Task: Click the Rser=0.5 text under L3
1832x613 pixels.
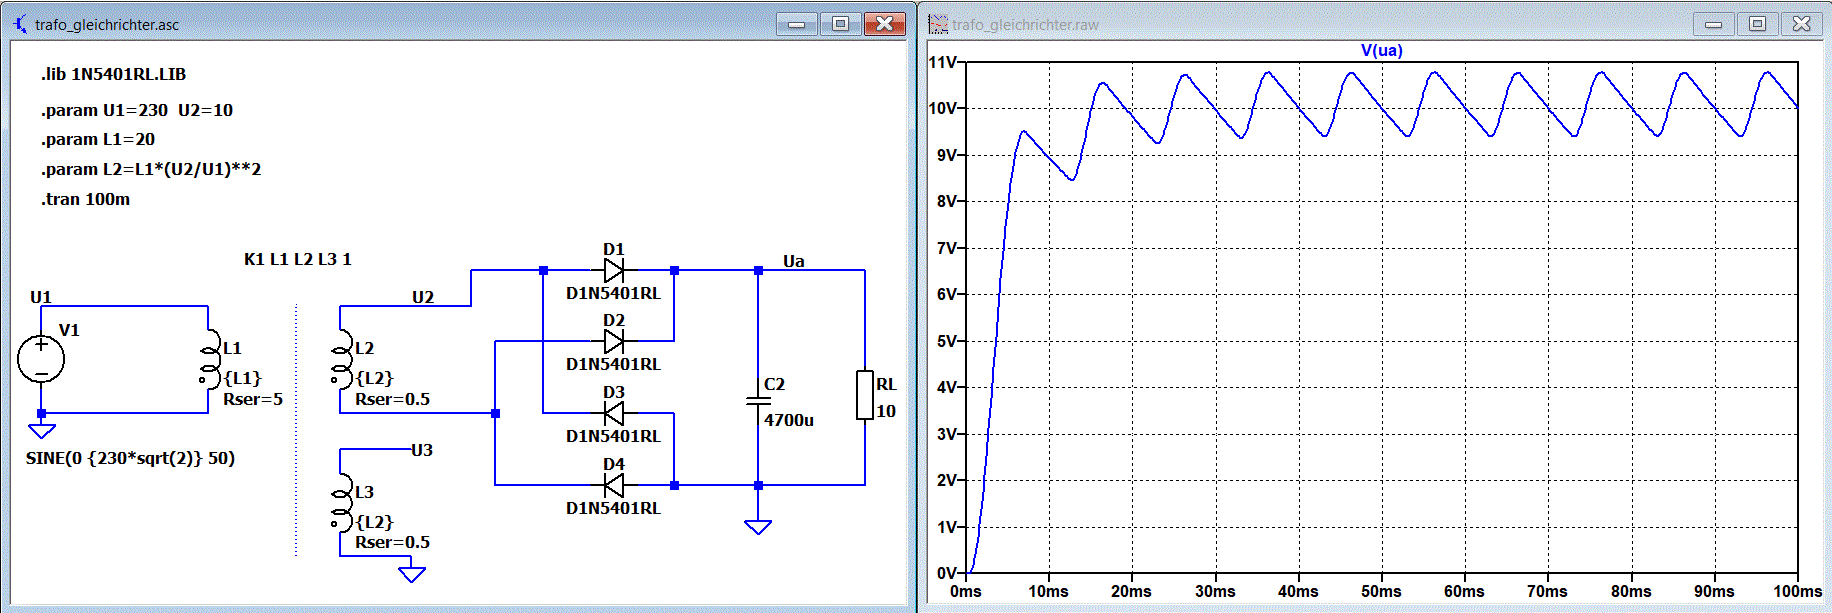Action: tap(392, 542)
